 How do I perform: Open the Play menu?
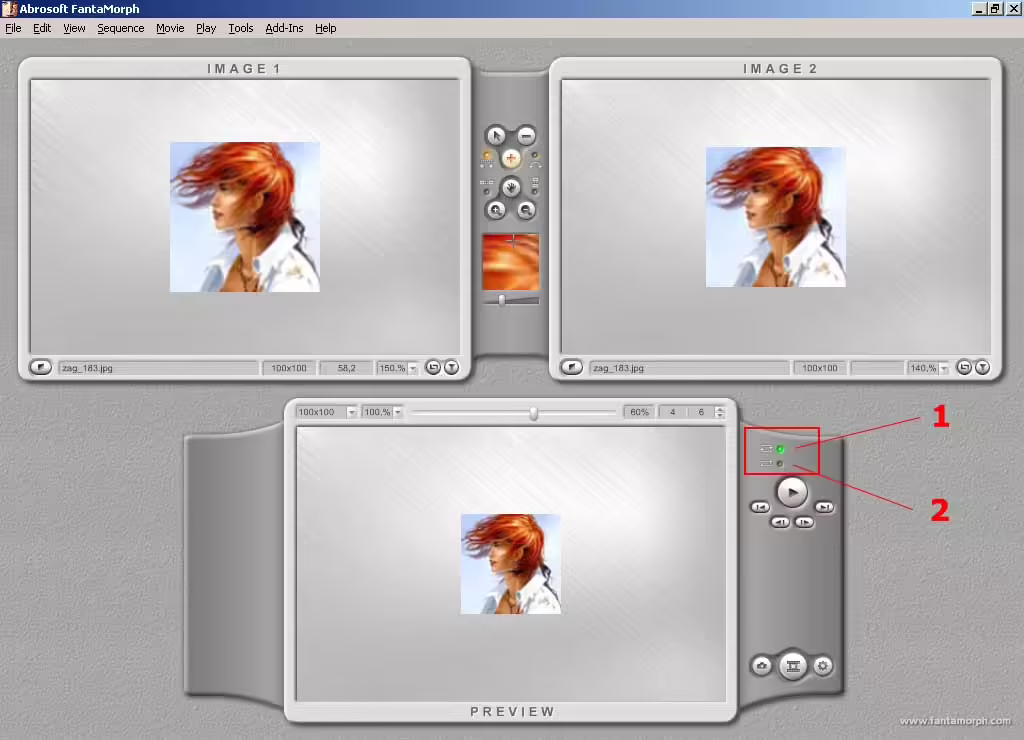(x=206, y=28)
